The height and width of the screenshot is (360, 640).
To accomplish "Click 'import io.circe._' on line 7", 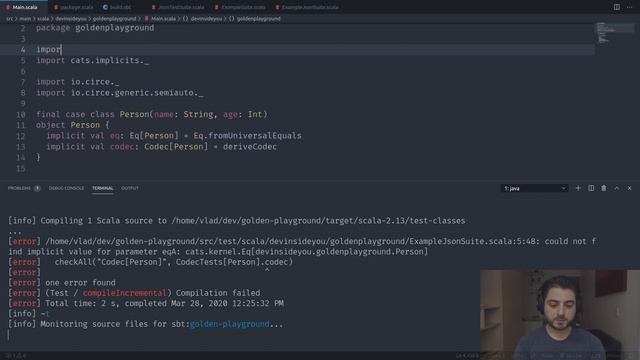I will tap(78, 82).
